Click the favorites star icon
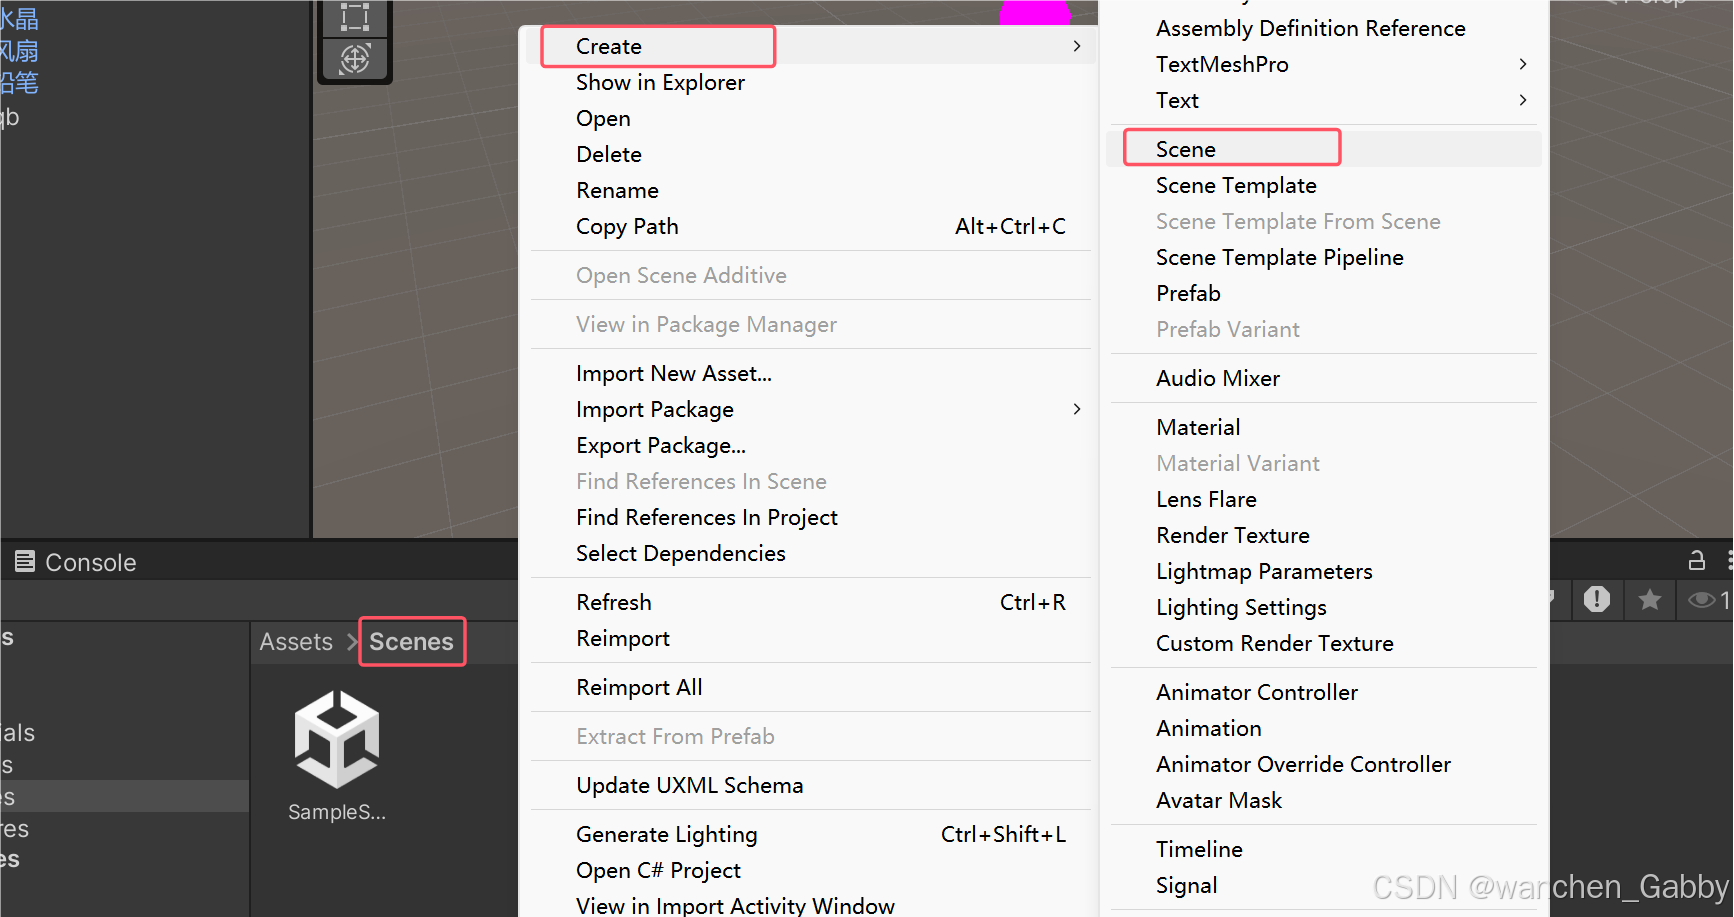 coord(1650,599)
